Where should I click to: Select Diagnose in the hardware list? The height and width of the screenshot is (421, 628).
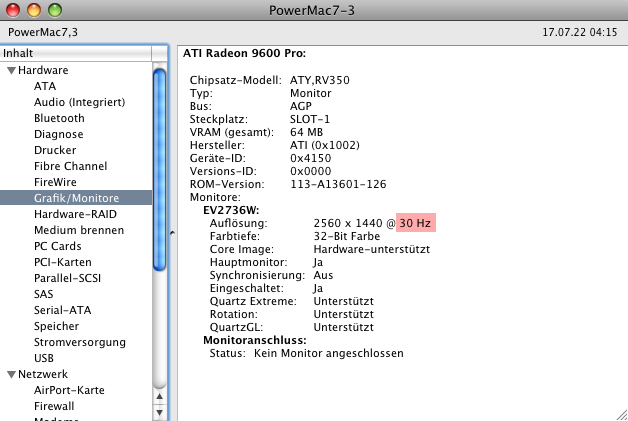tap(58, 134)
